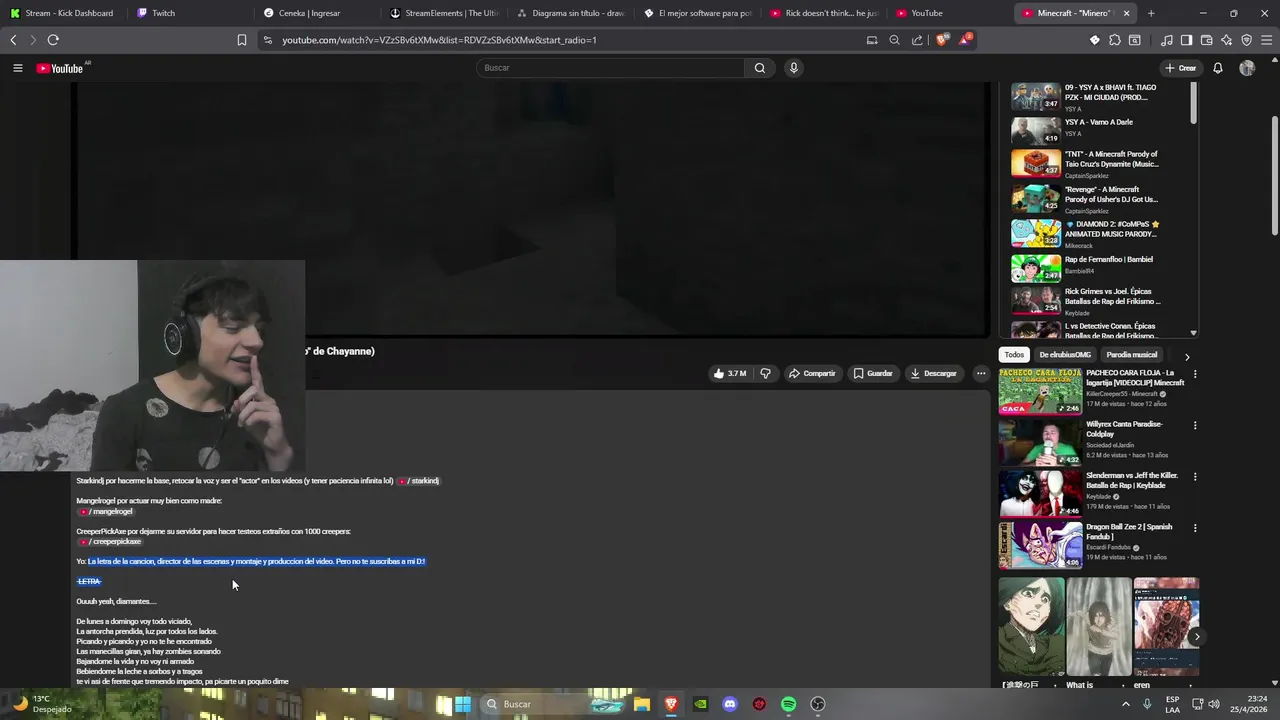The image size is (1280, 720).
Task: Click the Brave Shields lion icon
Action: [x=941, y=40]
